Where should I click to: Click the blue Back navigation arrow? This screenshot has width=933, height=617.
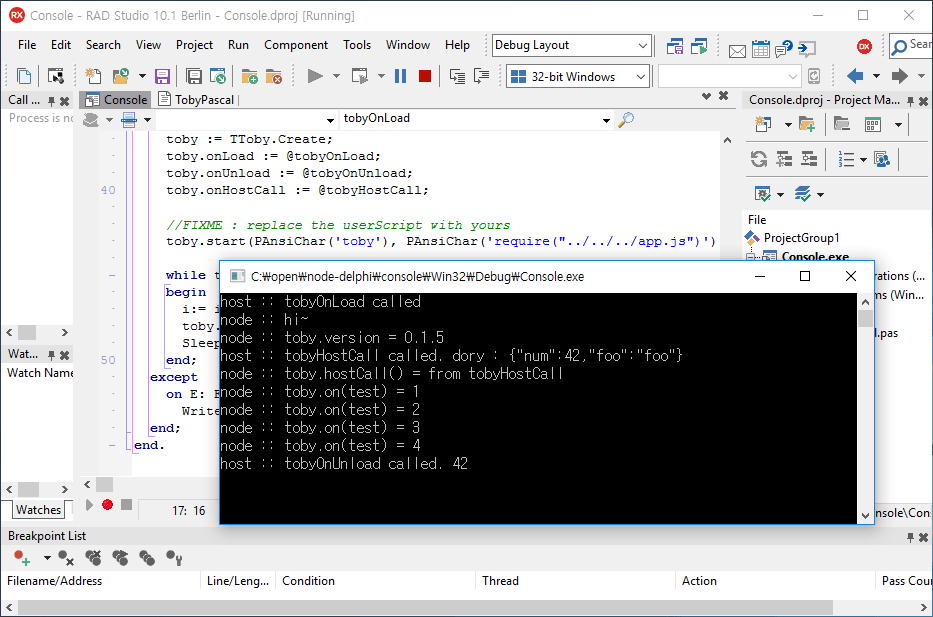[x=855, y=76]
